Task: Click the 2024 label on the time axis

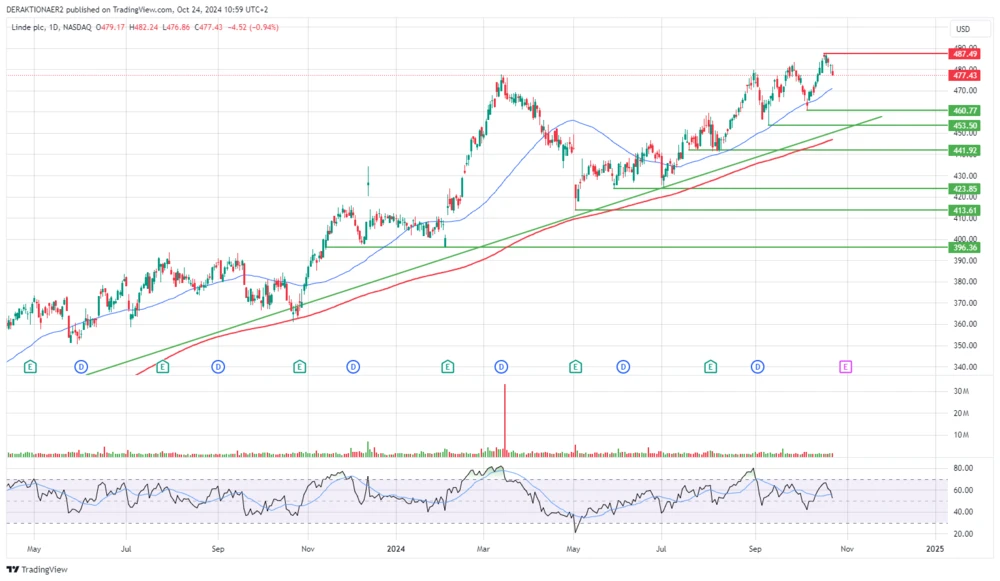Action: click(x=395, y=549)
